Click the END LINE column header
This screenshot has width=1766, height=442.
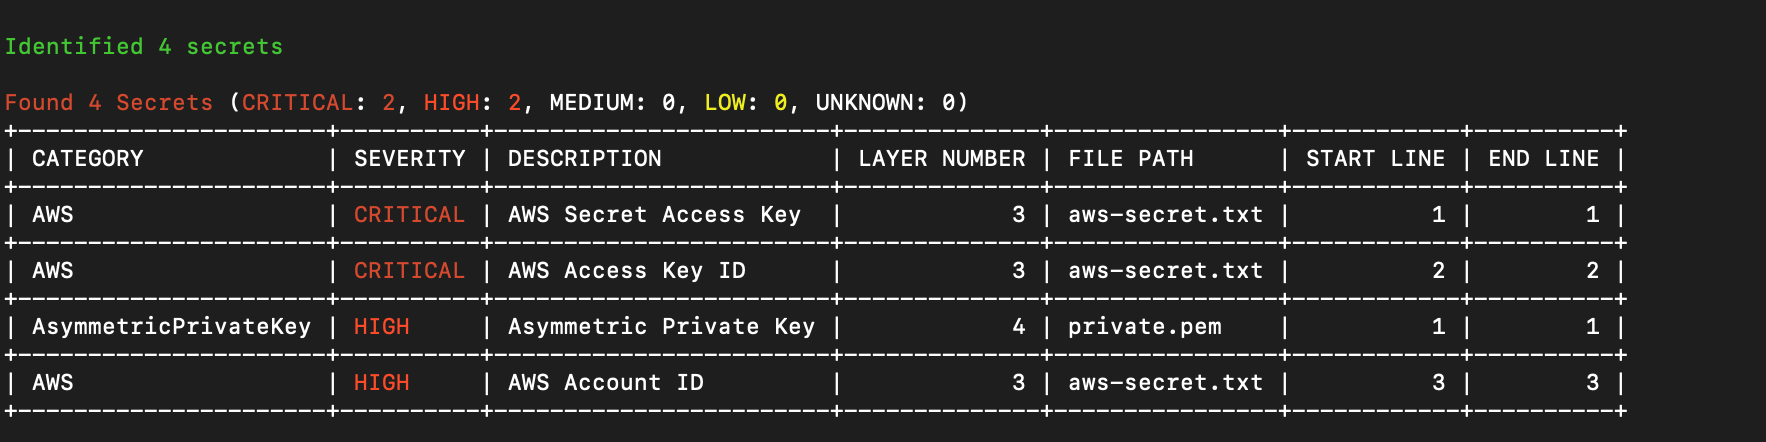point(1543,159)
